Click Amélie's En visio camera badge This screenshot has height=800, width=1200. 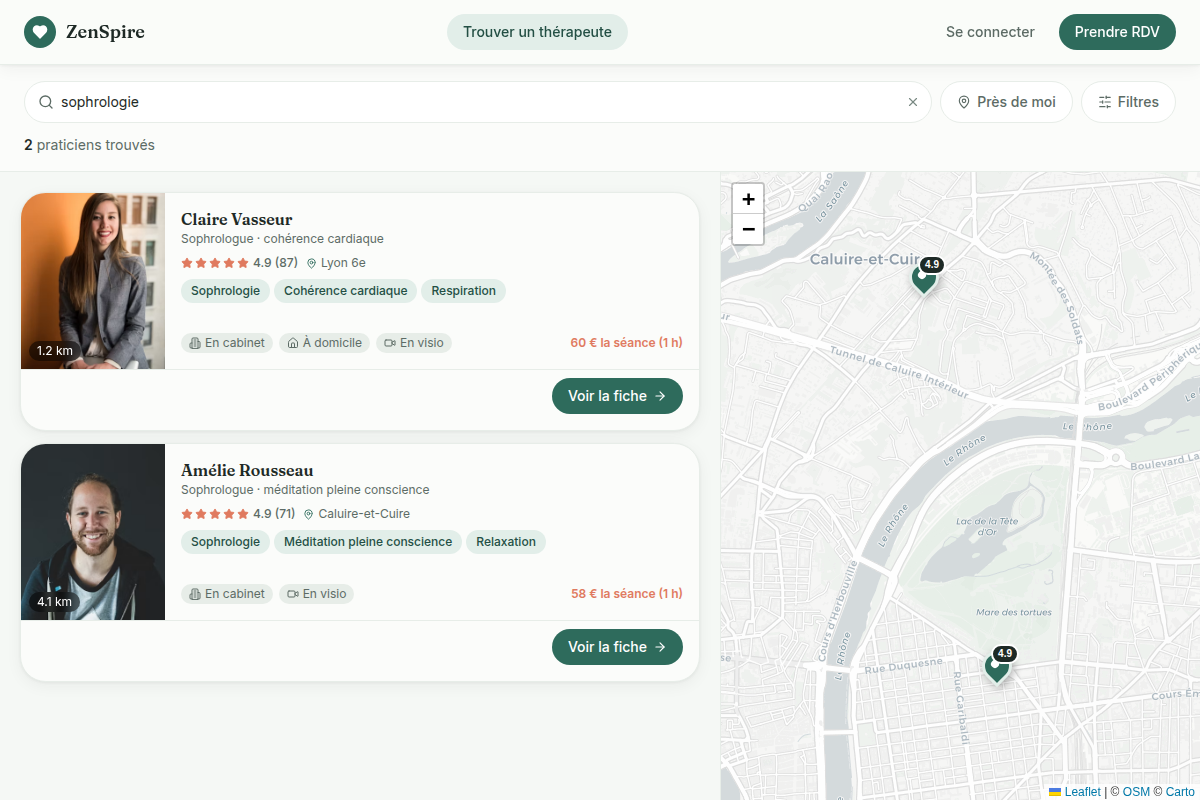click(317, 594)
